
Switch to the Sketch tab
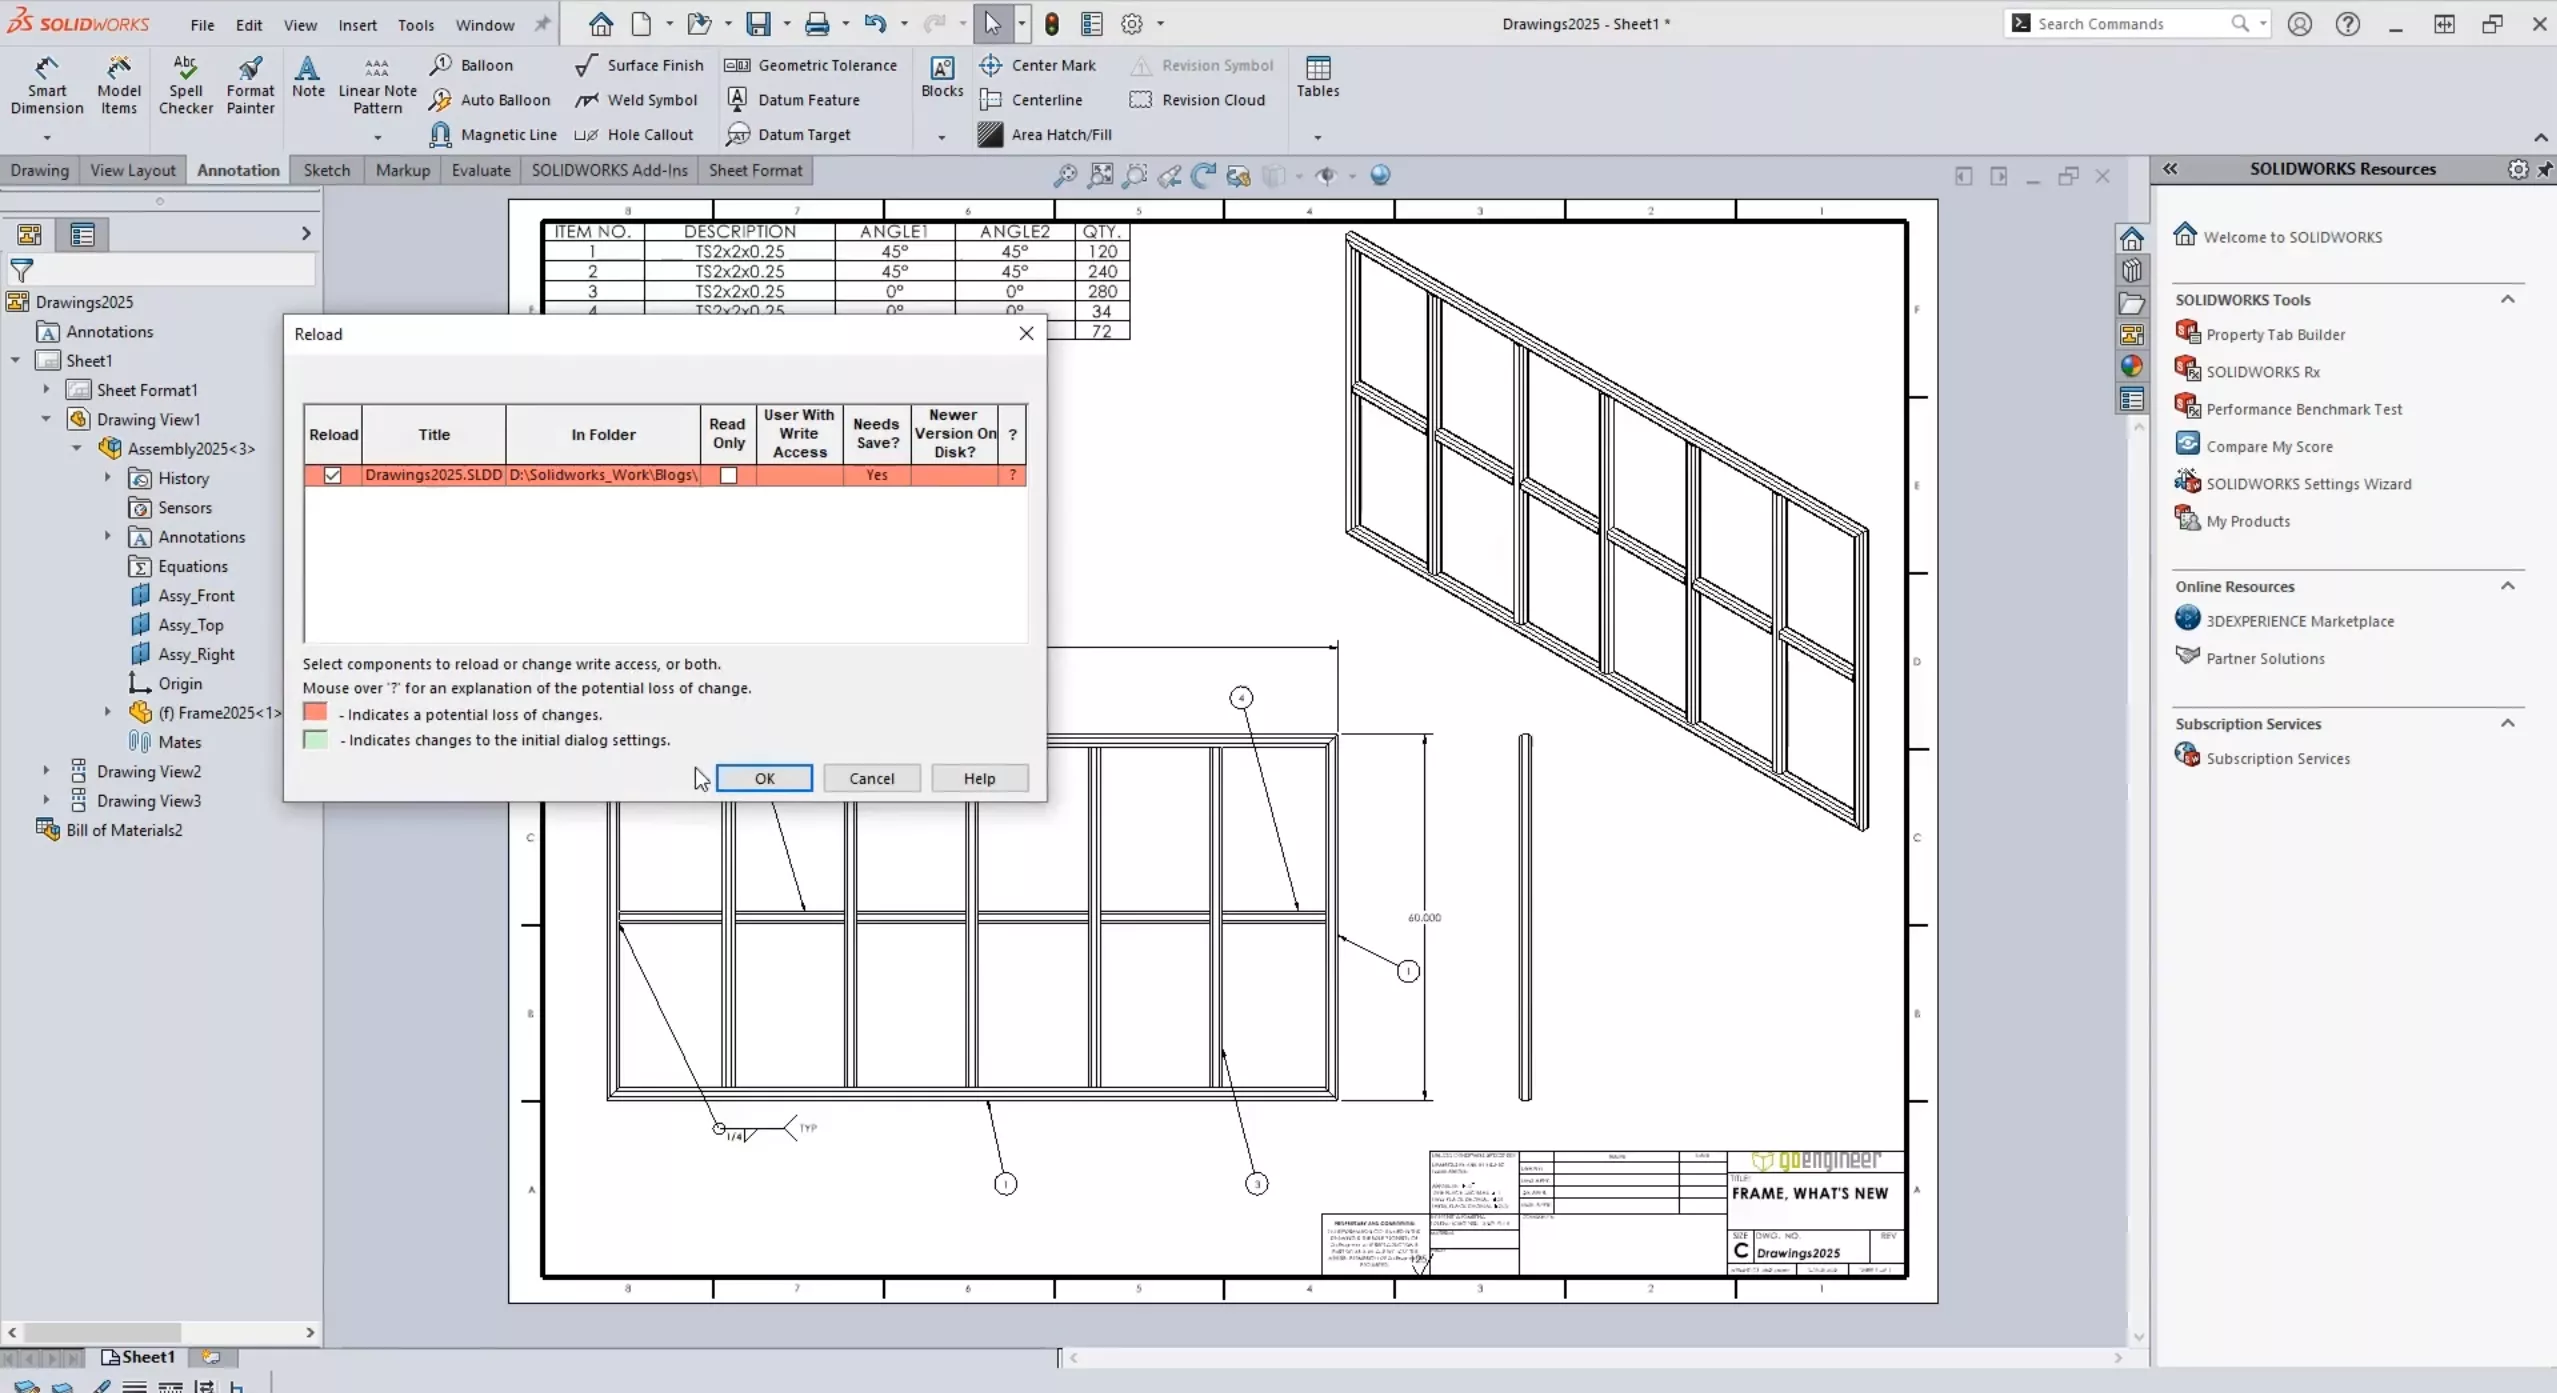pyautogui.click(x=326, y=170)
